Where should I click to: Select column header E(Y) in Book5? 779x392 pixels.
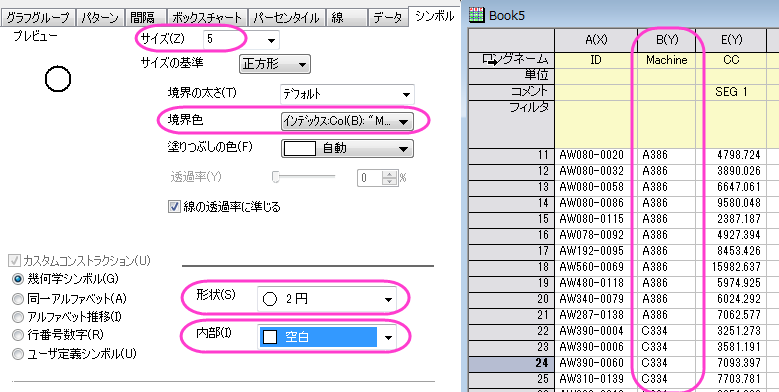731,40
